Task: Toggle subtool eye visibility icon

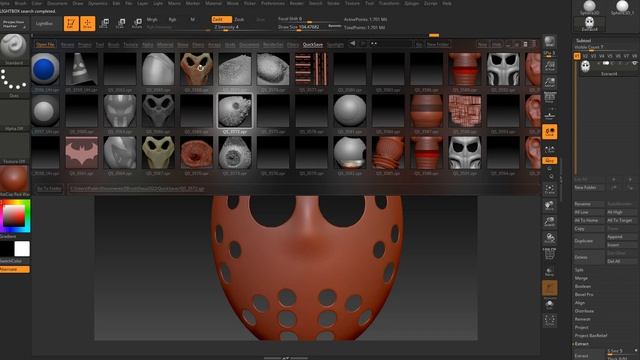Action: pos(635,63)
